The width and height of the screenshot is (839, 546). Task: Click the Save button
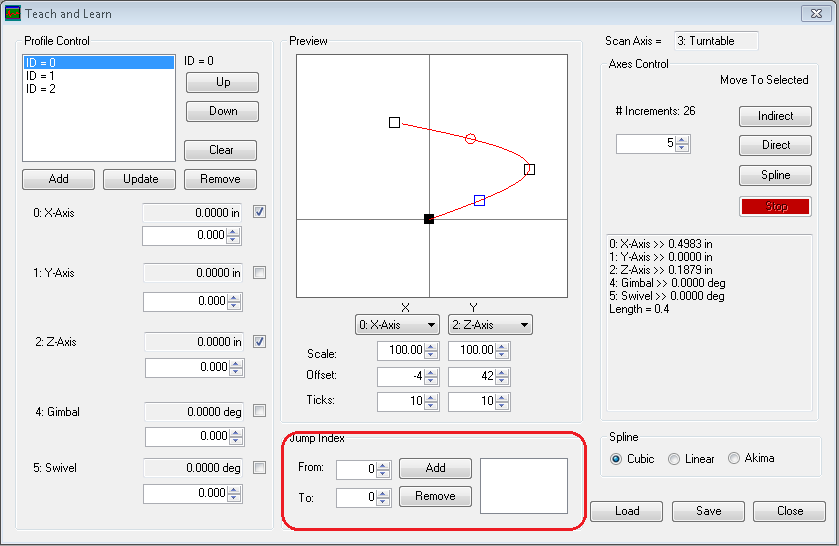point(708,511)
